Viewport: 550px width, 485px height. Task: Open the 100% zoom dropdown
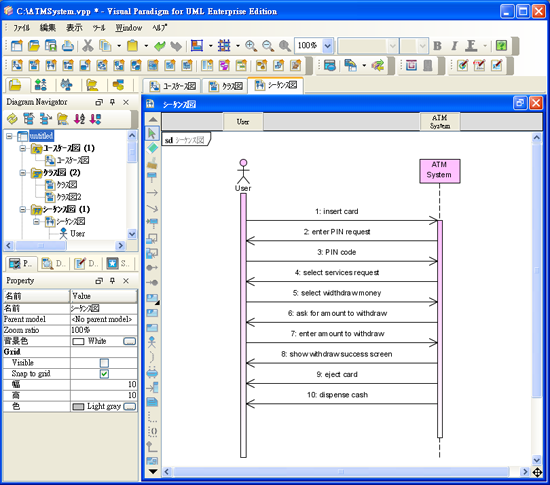click(x=328, y=46)
